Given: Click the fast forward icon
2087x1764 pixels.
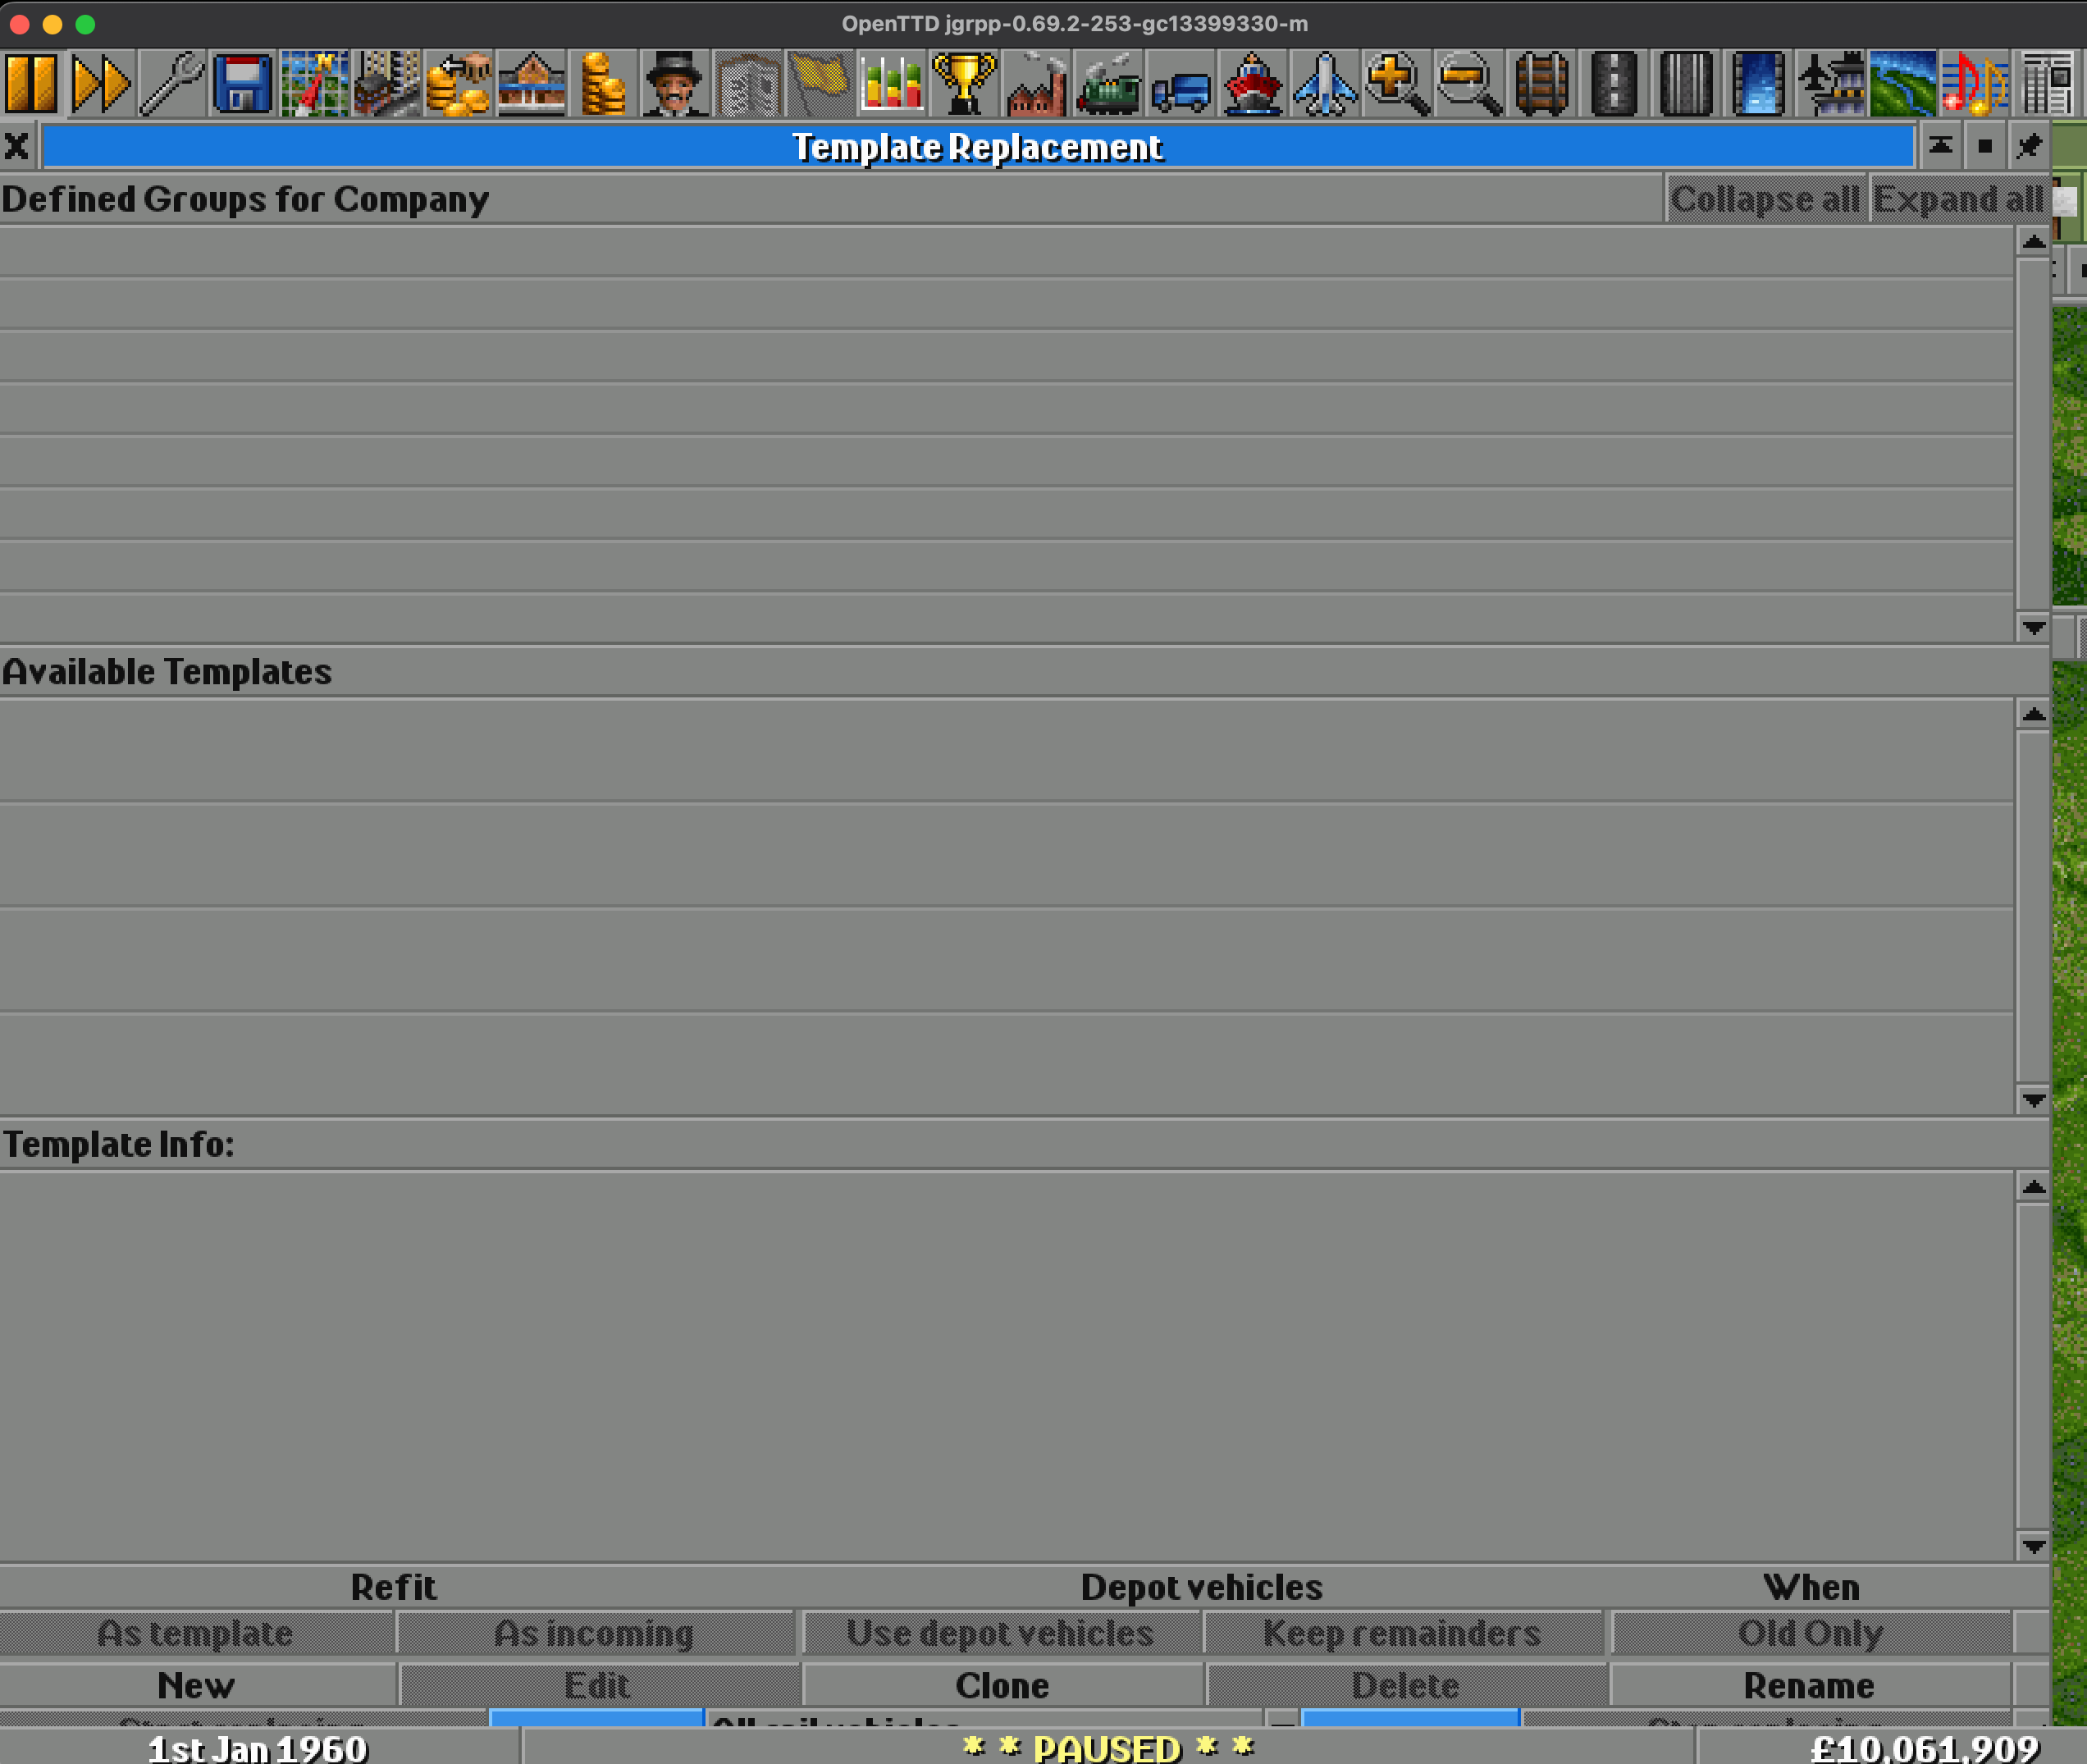Looking at the screenshot, I should point(101,84).
